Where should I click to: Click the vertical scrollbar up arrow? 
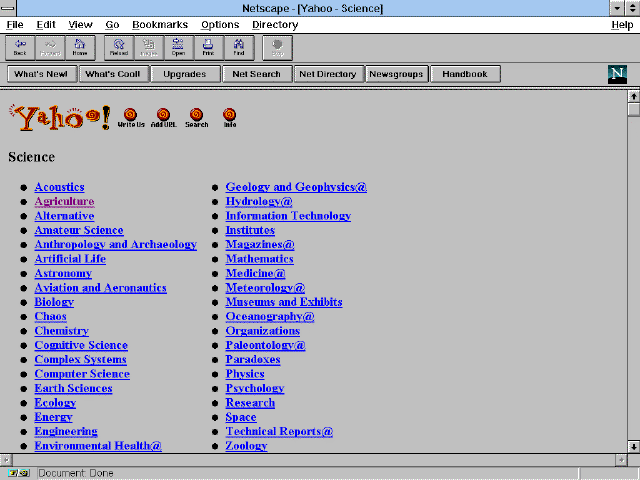click(633, 96)
